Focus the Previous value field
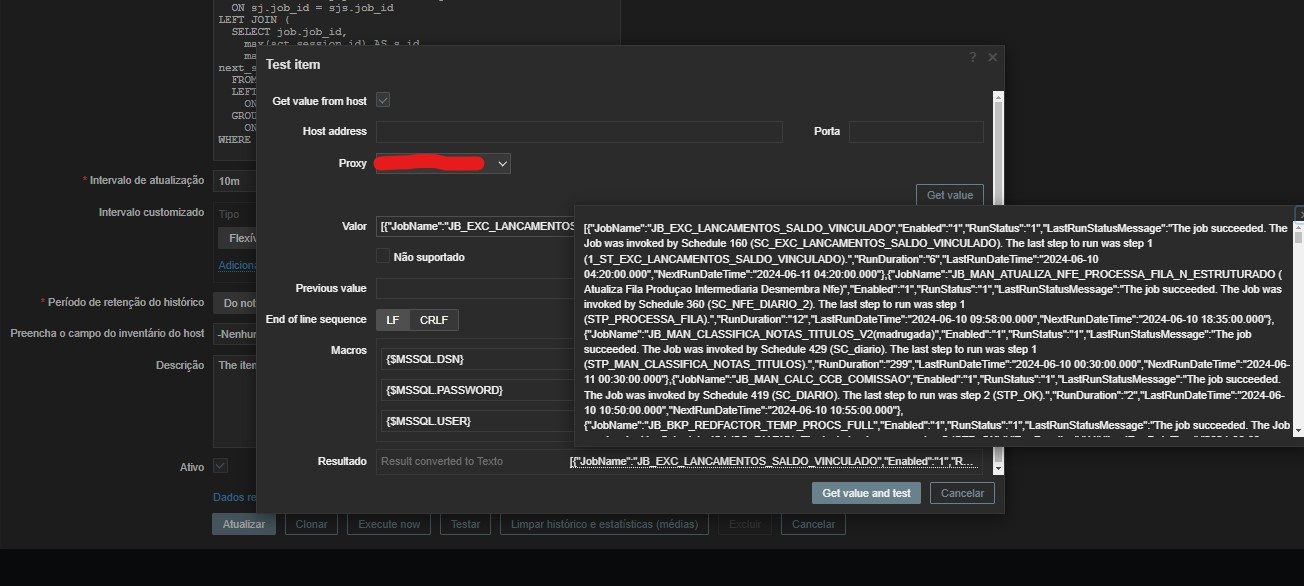Image resolution: width=1304 pixels, height=586 pixels. tap(475, 288)
